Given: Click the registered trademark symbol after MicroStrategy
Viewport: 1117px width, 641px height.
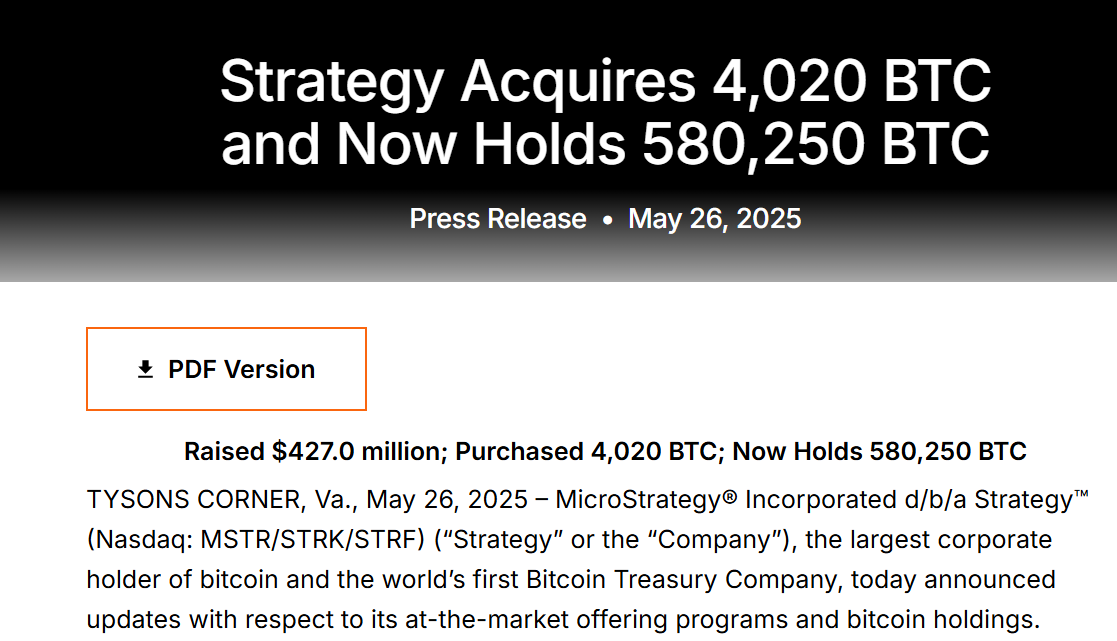Looking at the screenshot, I should (x=729, y=496).
